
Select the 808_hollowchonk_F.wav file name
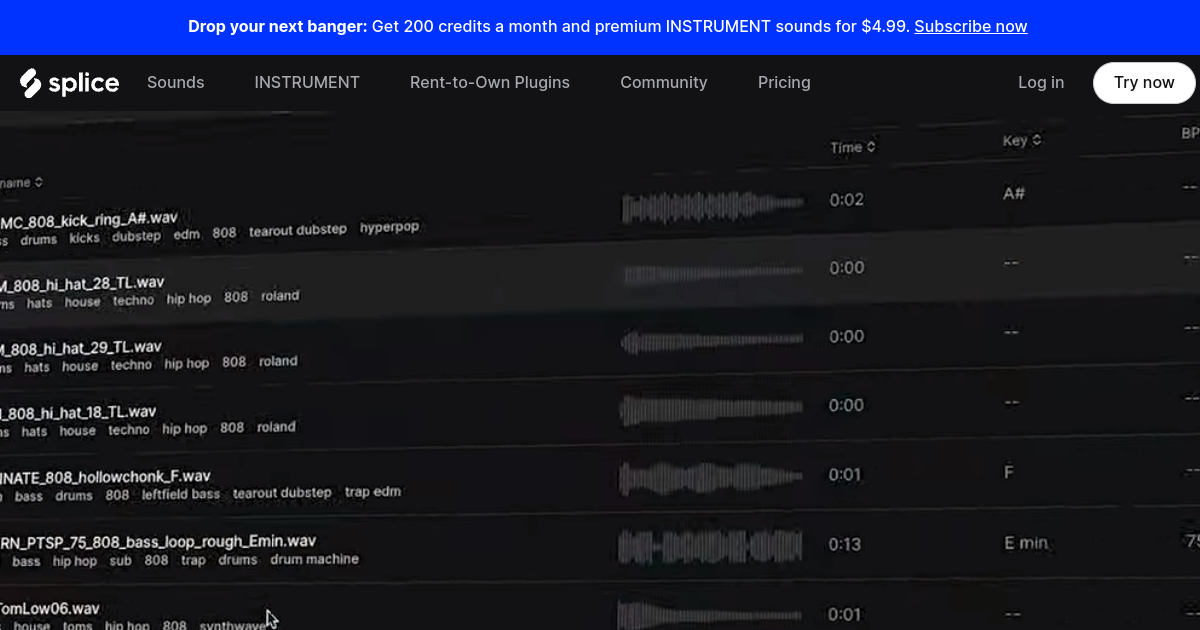click(x=105, y=476)
